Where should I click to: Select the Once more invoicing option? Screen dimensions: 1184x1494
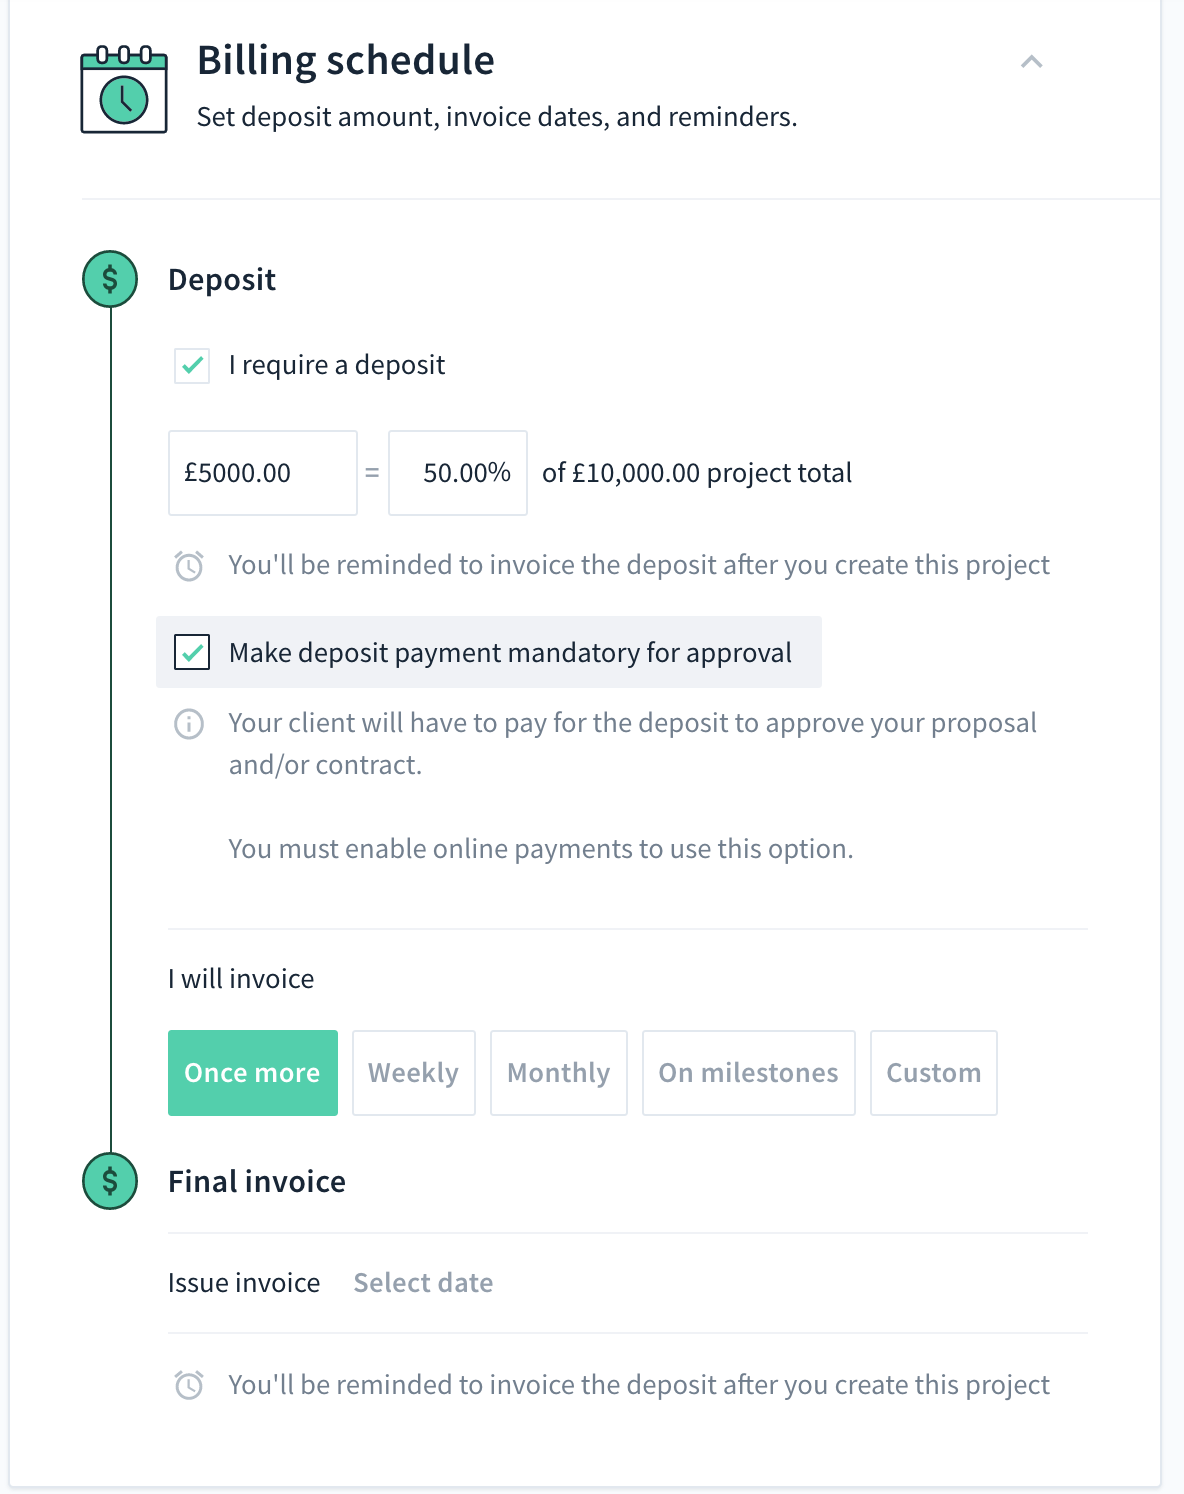pyautogui.click(x=253, y=1073)
